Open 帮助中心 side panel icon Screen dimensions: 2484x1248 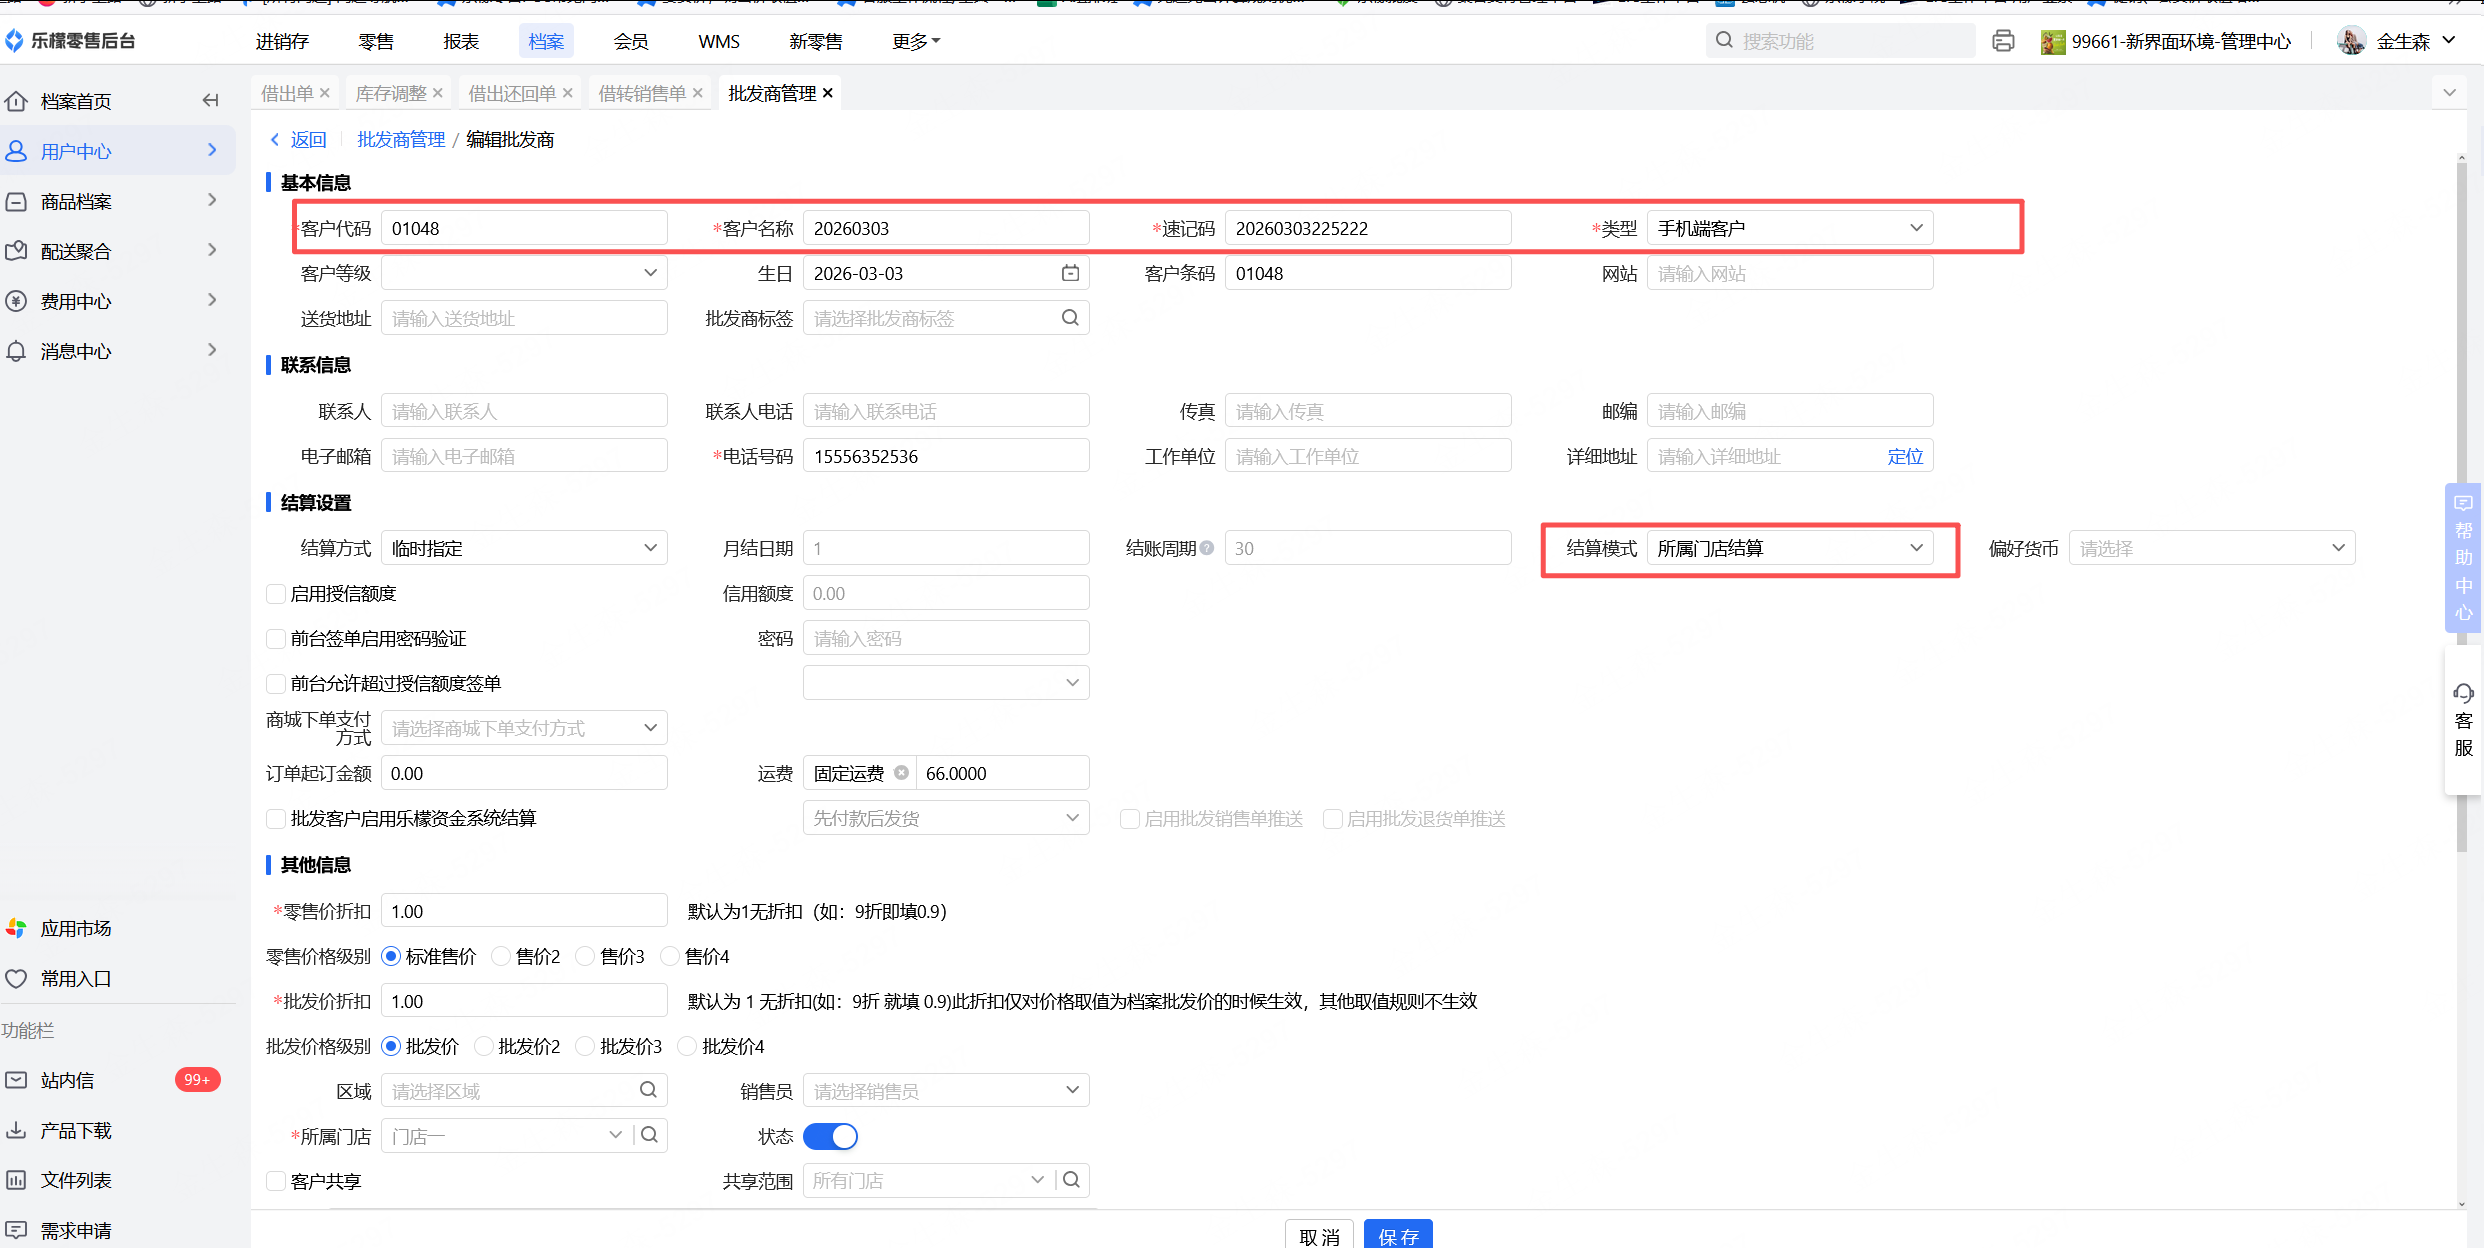[x=2463, y=557]
